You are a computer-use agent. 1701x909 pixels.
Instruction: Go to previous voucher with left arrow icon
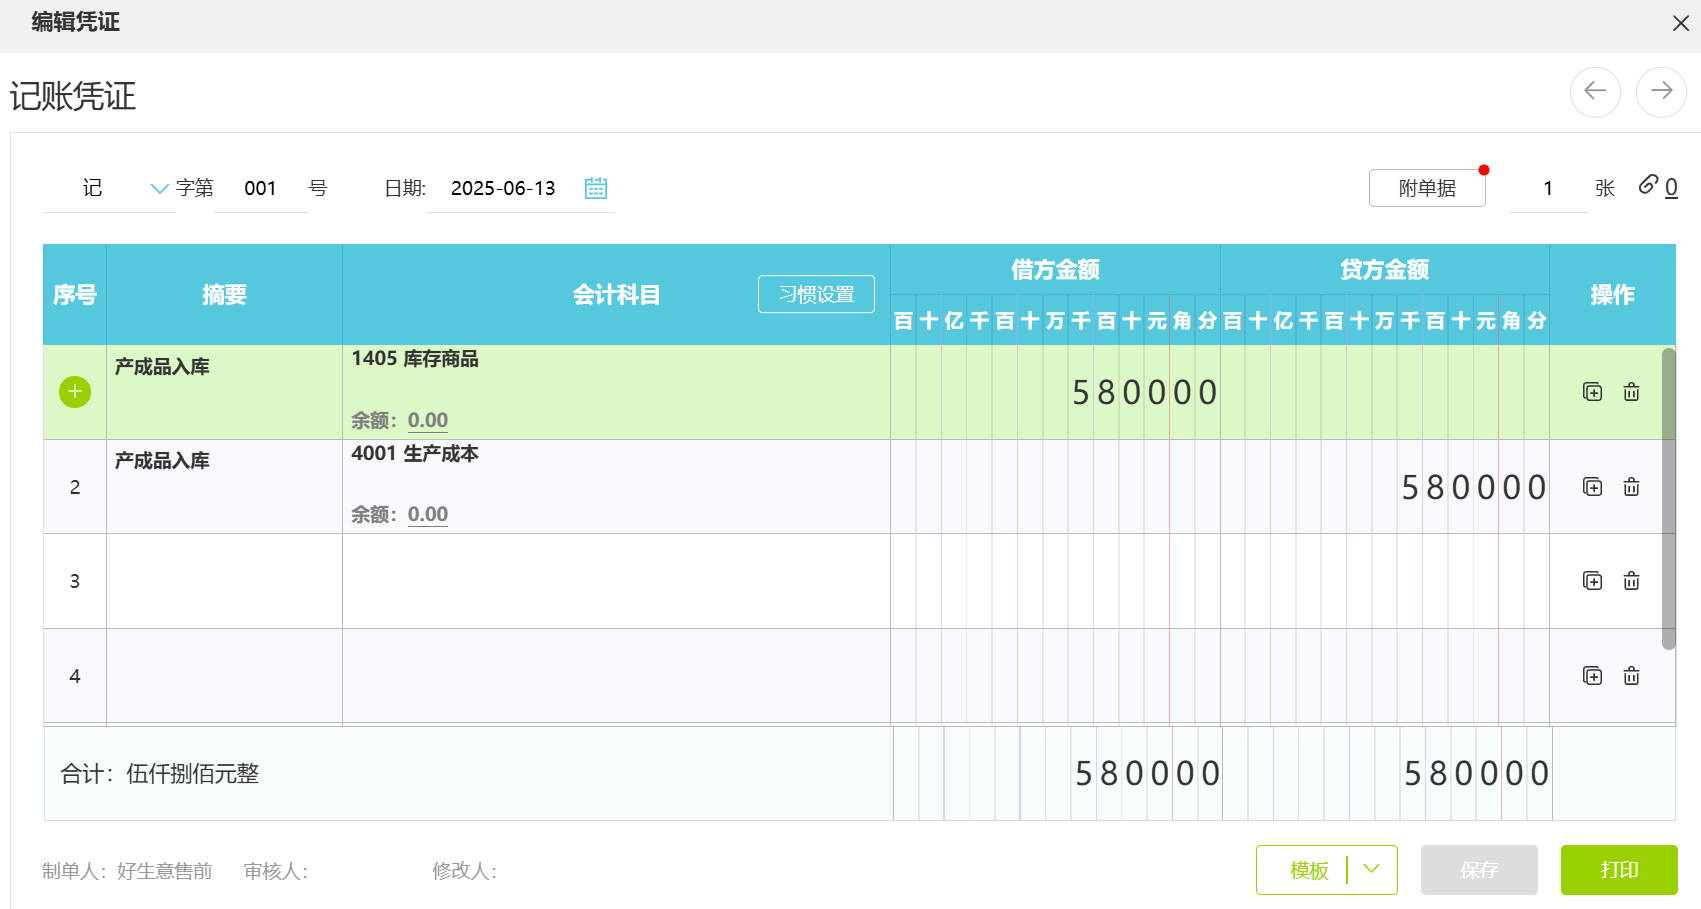[1596, 91]
